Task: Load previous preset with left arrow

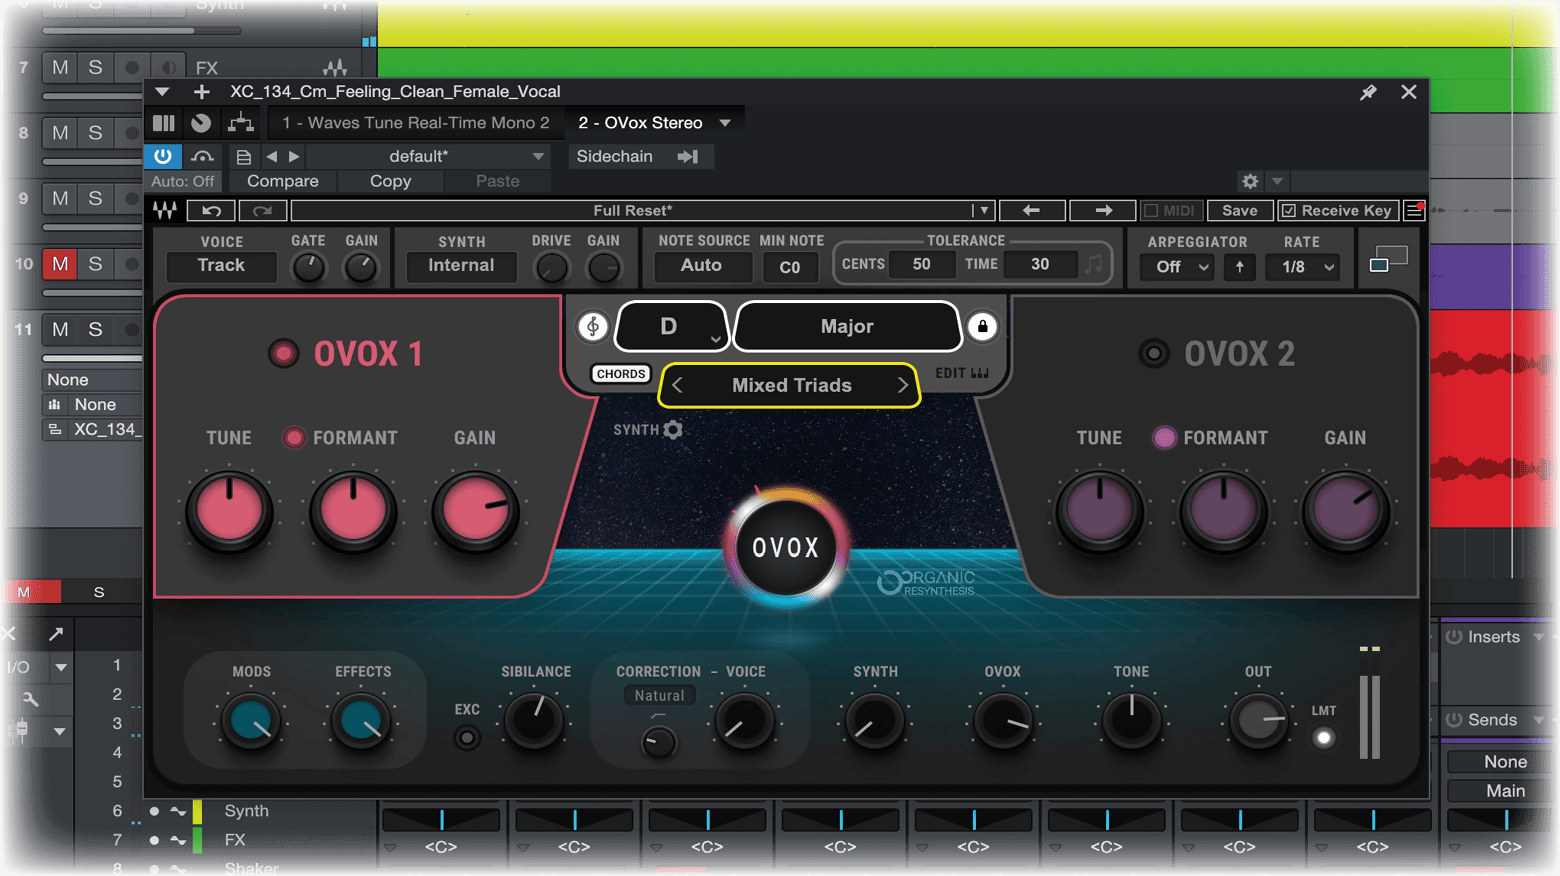Action: pos(1031,210)
